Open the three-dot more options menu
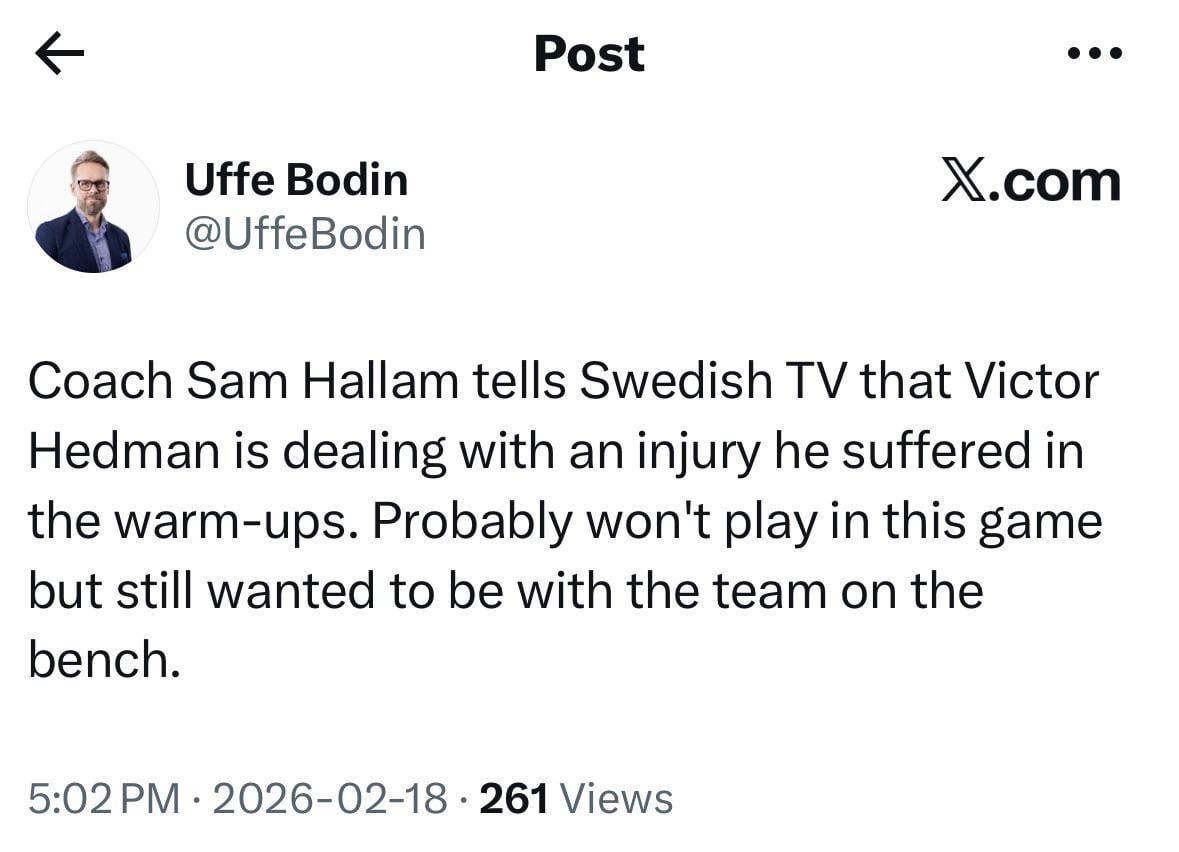Image resolution: width=1179 pixels, height=852 pixels. point(1094,52)
